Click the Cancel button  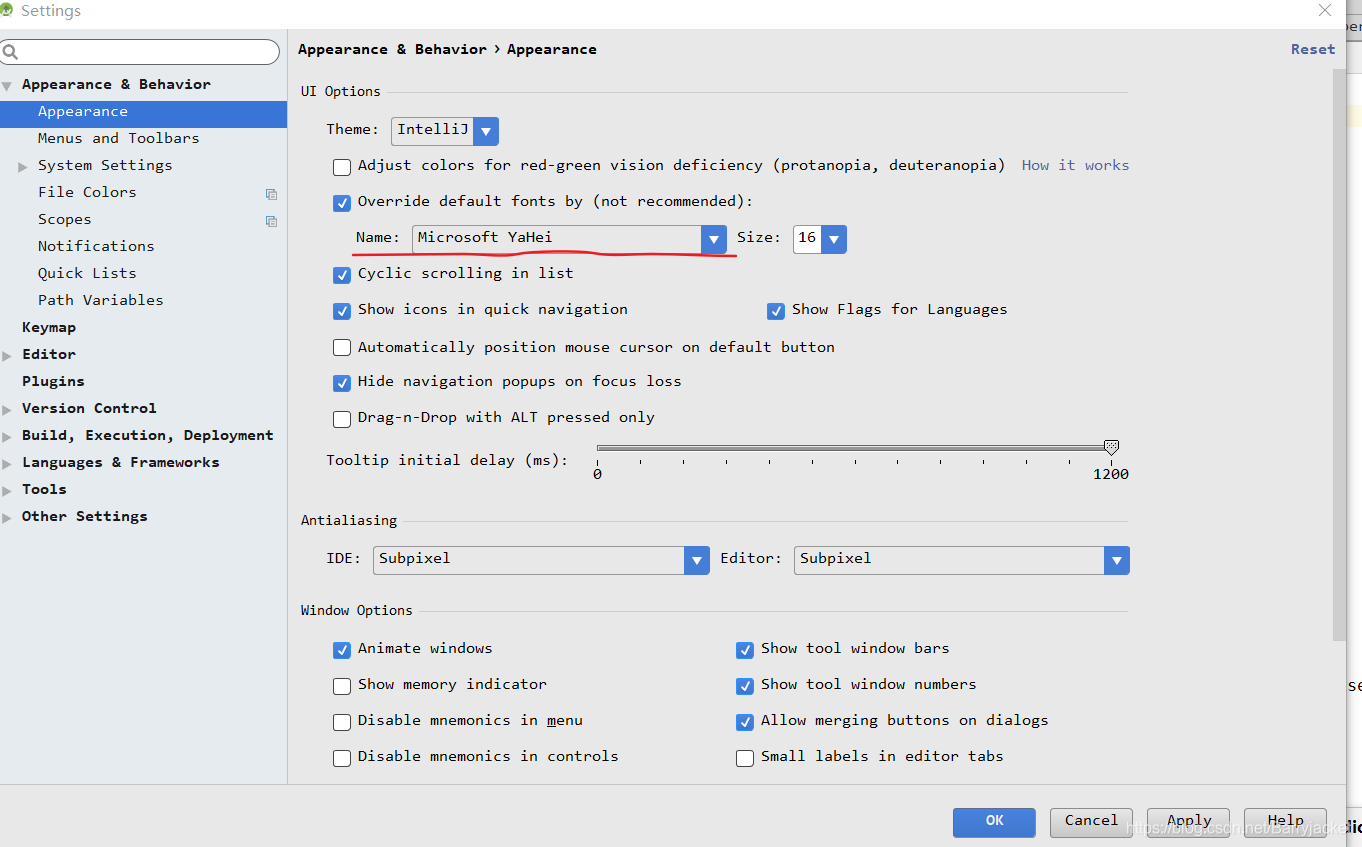point(1091,822)
